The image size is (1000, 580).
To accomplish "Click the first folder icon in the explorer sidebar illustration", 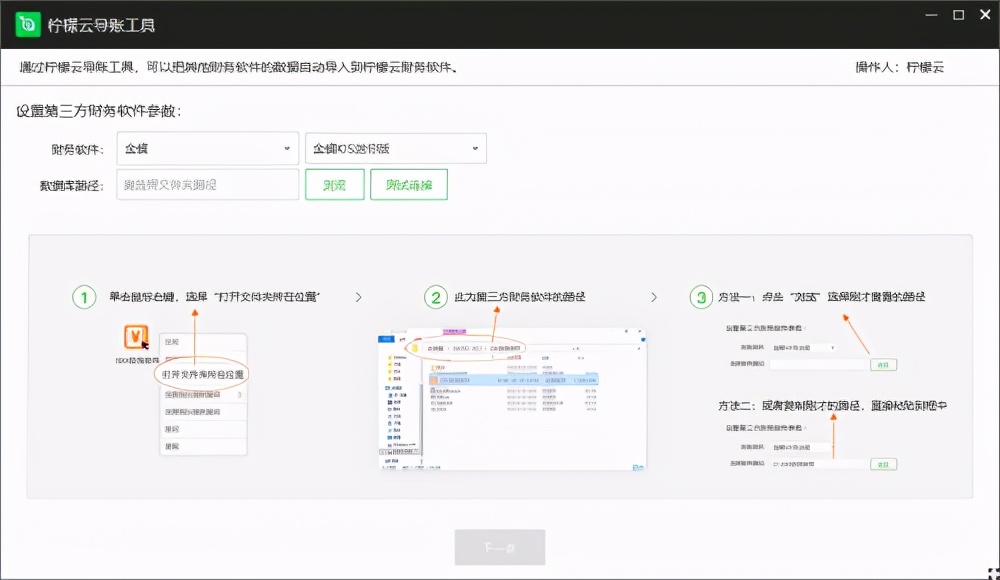I will (390, 357).
